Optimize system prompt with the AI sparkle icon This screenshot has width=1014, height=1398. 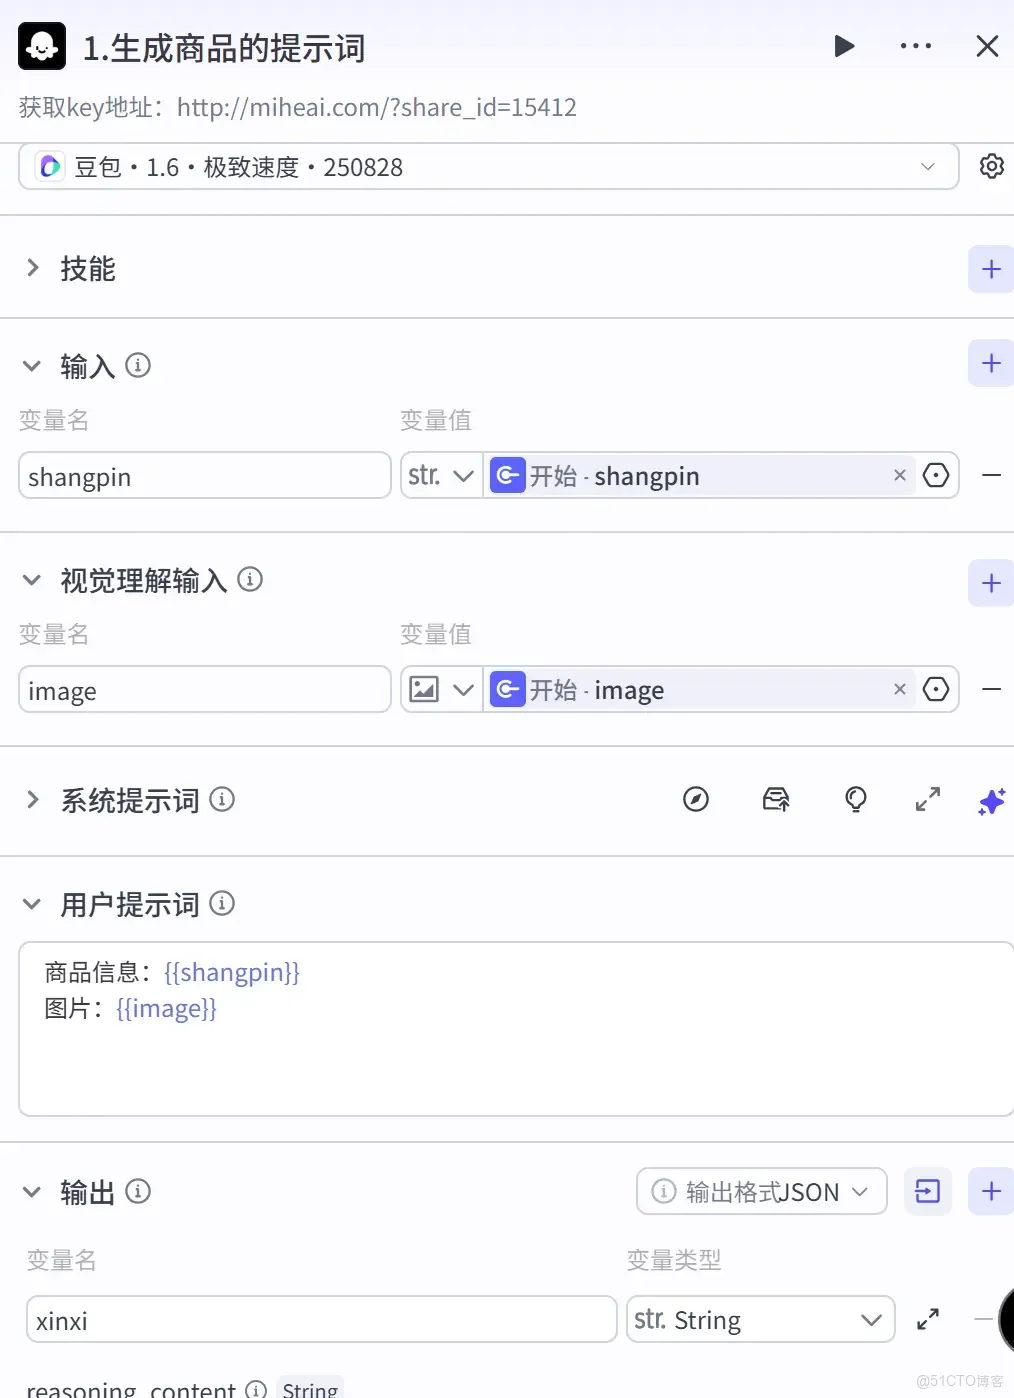pos(990,801)
